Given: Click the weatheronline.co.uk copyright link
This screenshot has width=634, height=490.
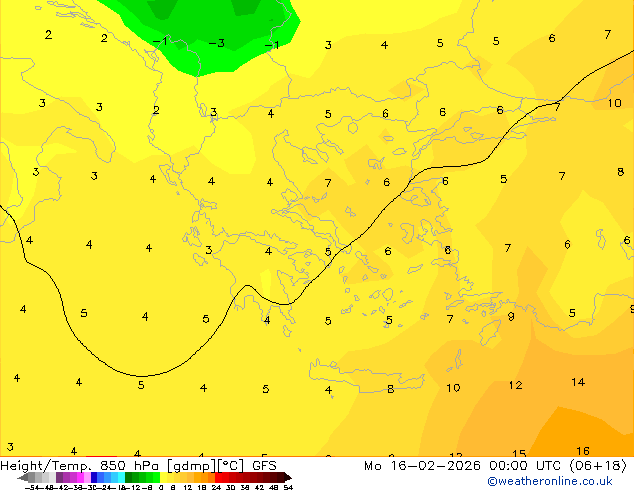Looking at the screenshot, I should (550, 481).
